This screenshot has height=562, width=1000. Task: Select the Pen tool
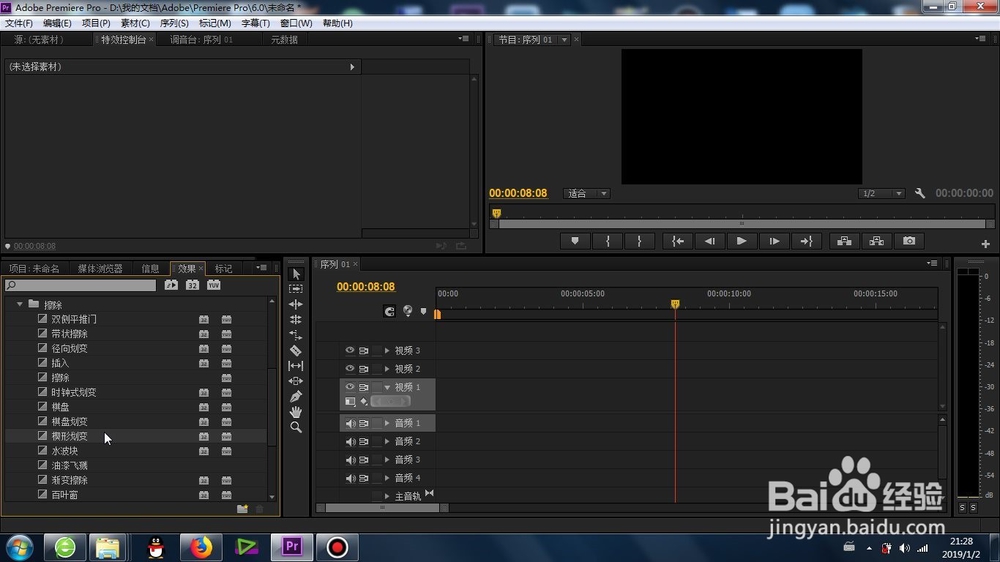[x=296, y=396]
